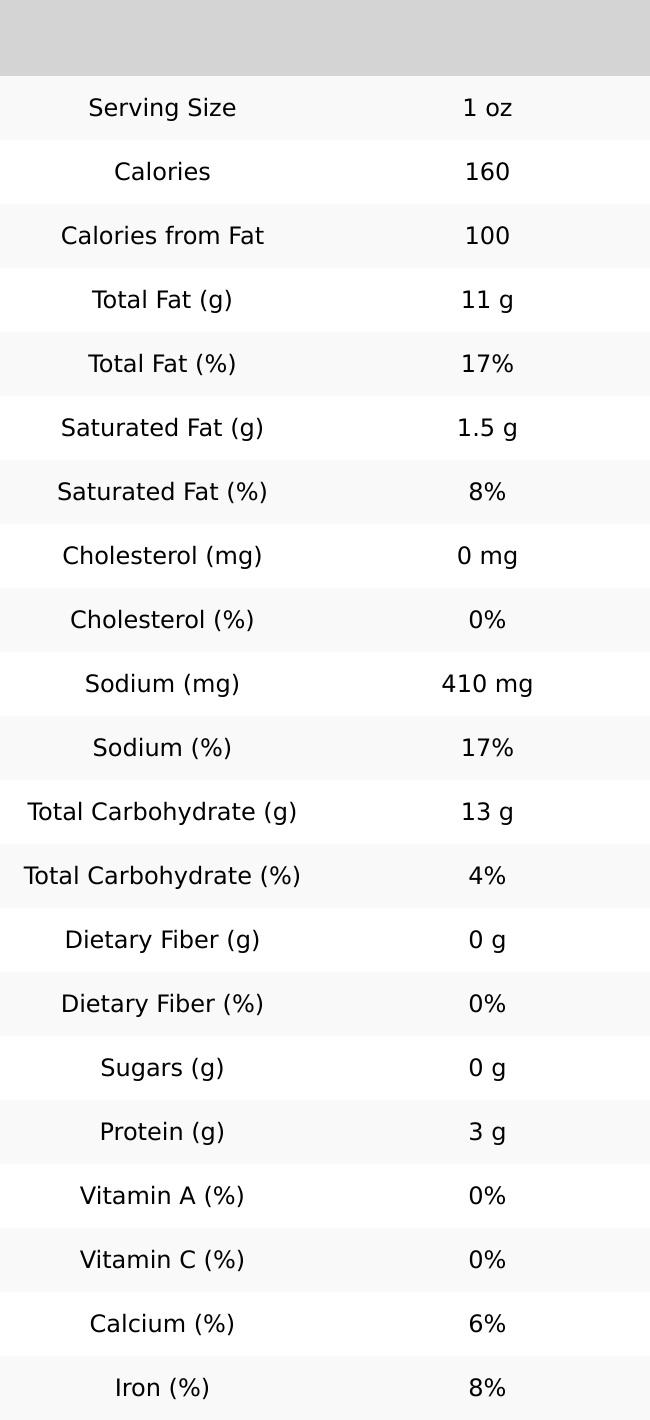Select the 0 mg cholesterol value

[x=487, y=556]
